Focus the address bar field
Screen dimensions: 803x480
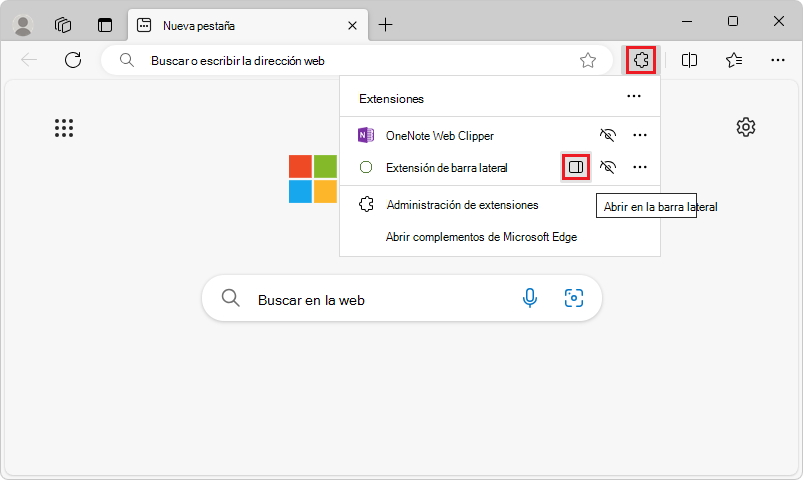click(357, 60)
